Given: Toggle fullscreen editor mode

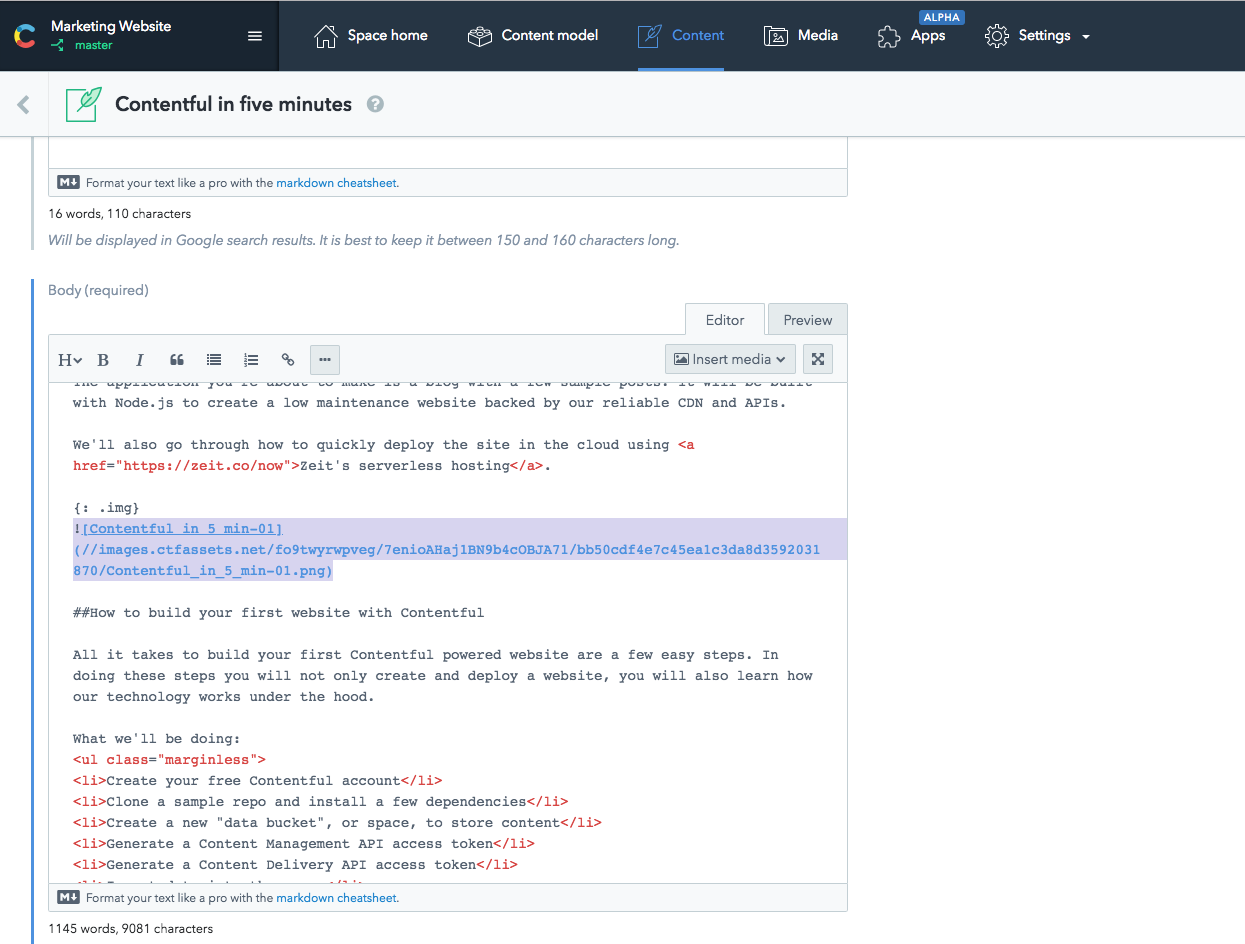Looking at the screenshot, I should pos(818,359).
